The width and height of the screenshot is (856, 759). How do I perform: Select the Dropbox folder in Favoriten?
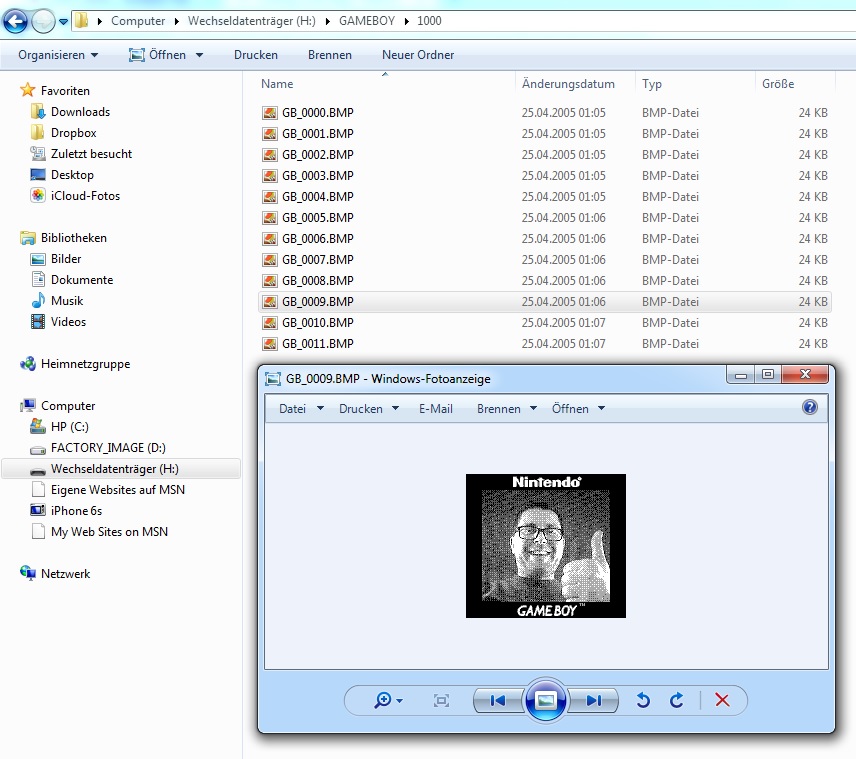(x=73, y=133)
